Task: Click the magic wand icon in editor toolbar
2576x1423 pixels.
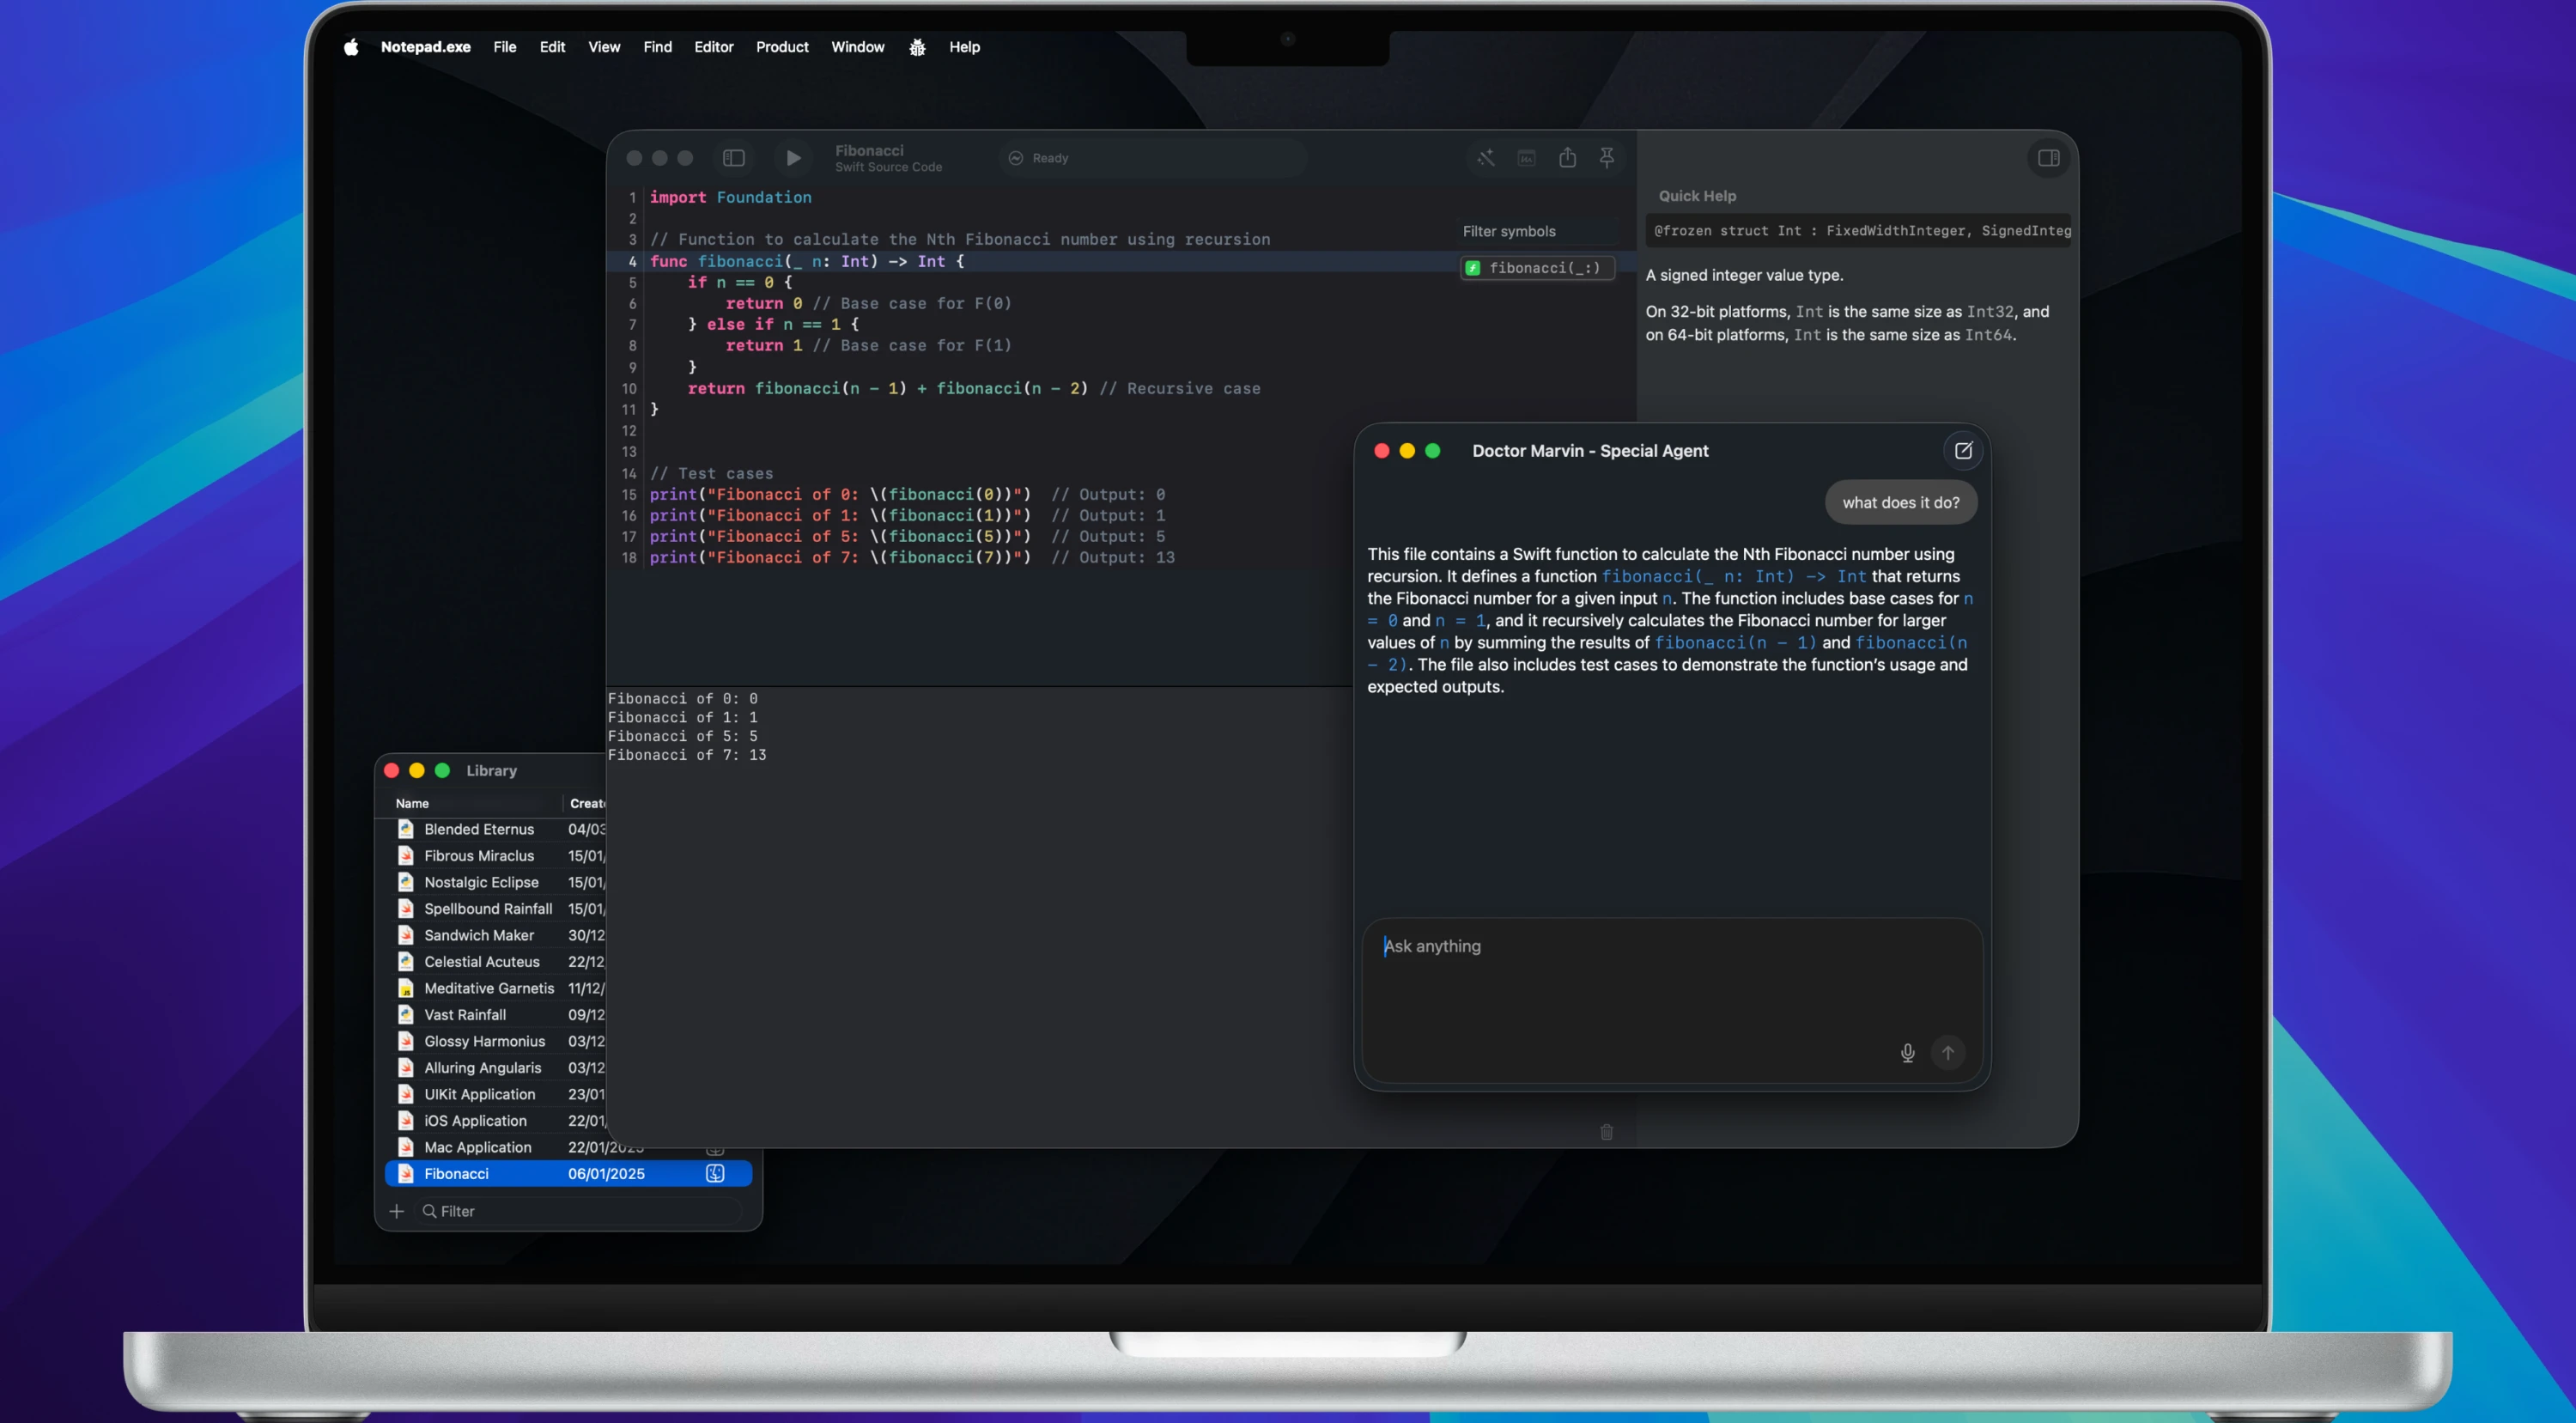Action: coord(1485,158)
